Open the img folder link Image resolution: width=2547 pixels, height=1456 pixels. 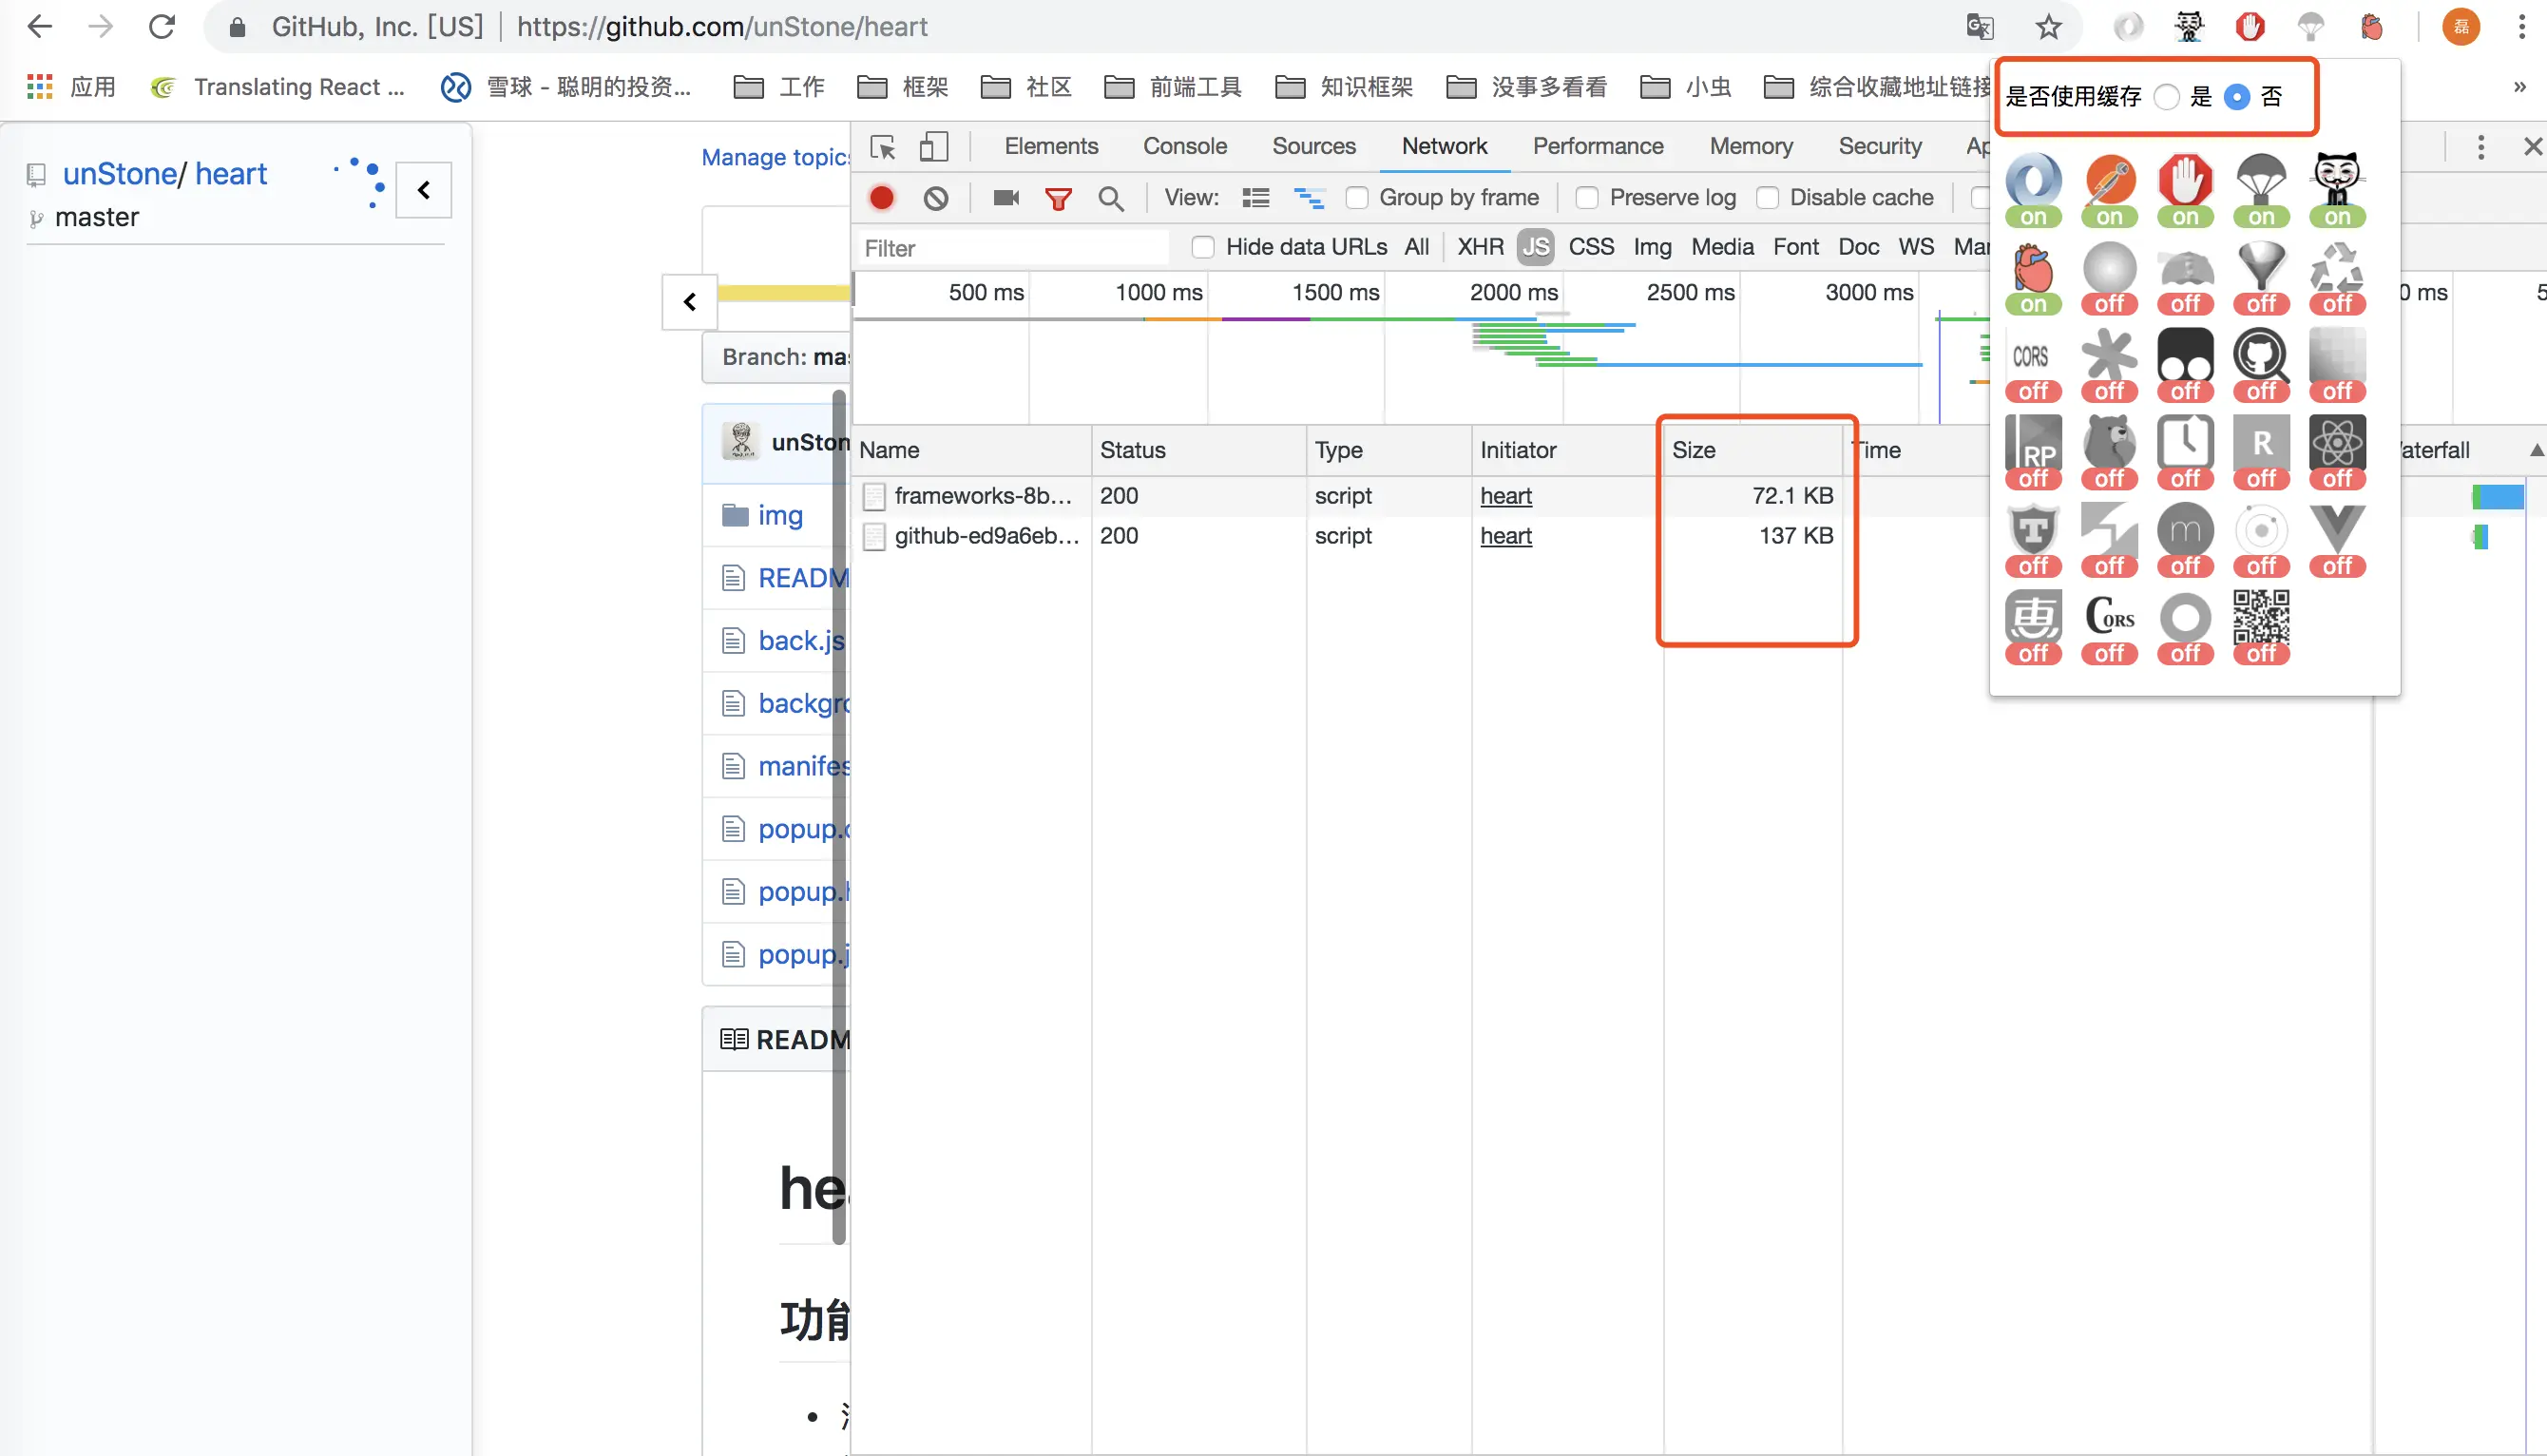[779, 515]
